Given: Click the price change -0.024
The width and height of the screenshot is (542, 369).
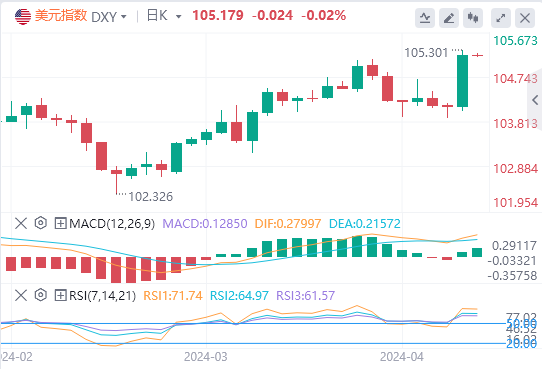Looking at the screenshot, I should 272,16.
